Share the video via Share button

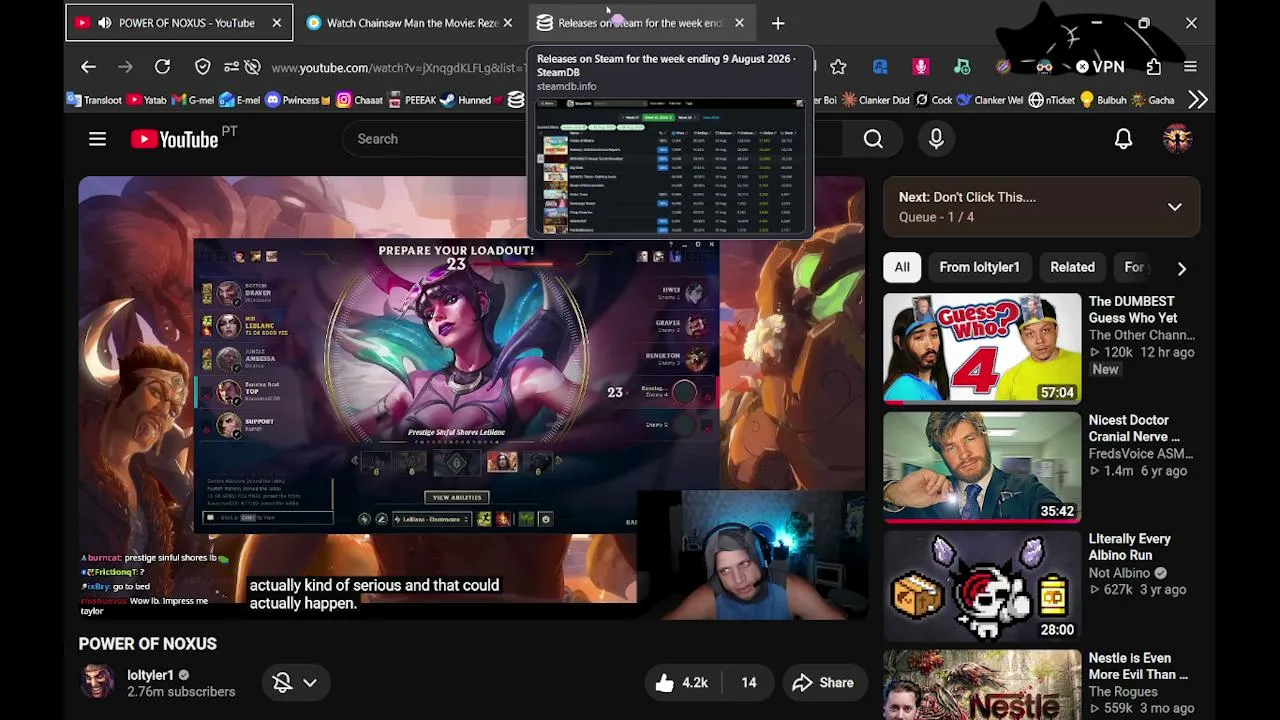823,683
